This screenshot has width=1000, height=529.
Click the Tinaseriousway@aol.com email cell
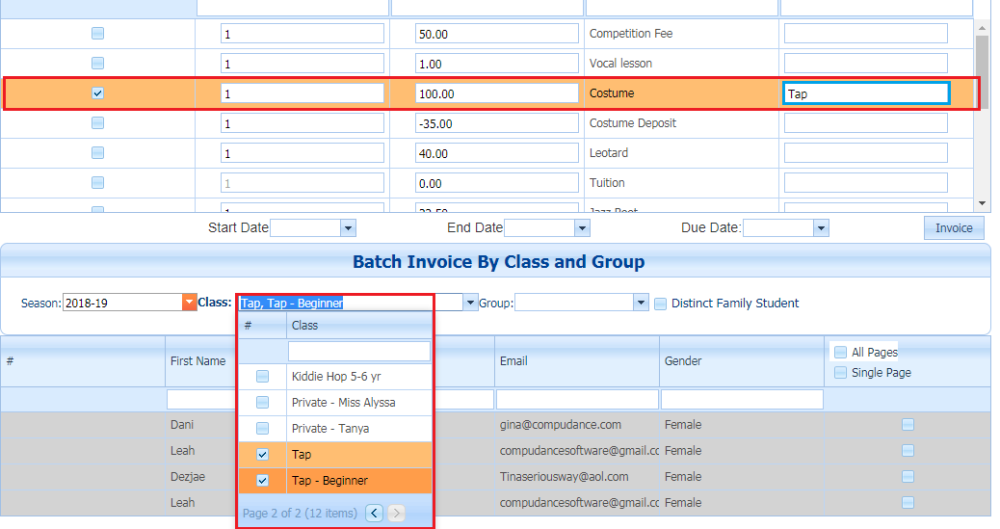point(564,477)
